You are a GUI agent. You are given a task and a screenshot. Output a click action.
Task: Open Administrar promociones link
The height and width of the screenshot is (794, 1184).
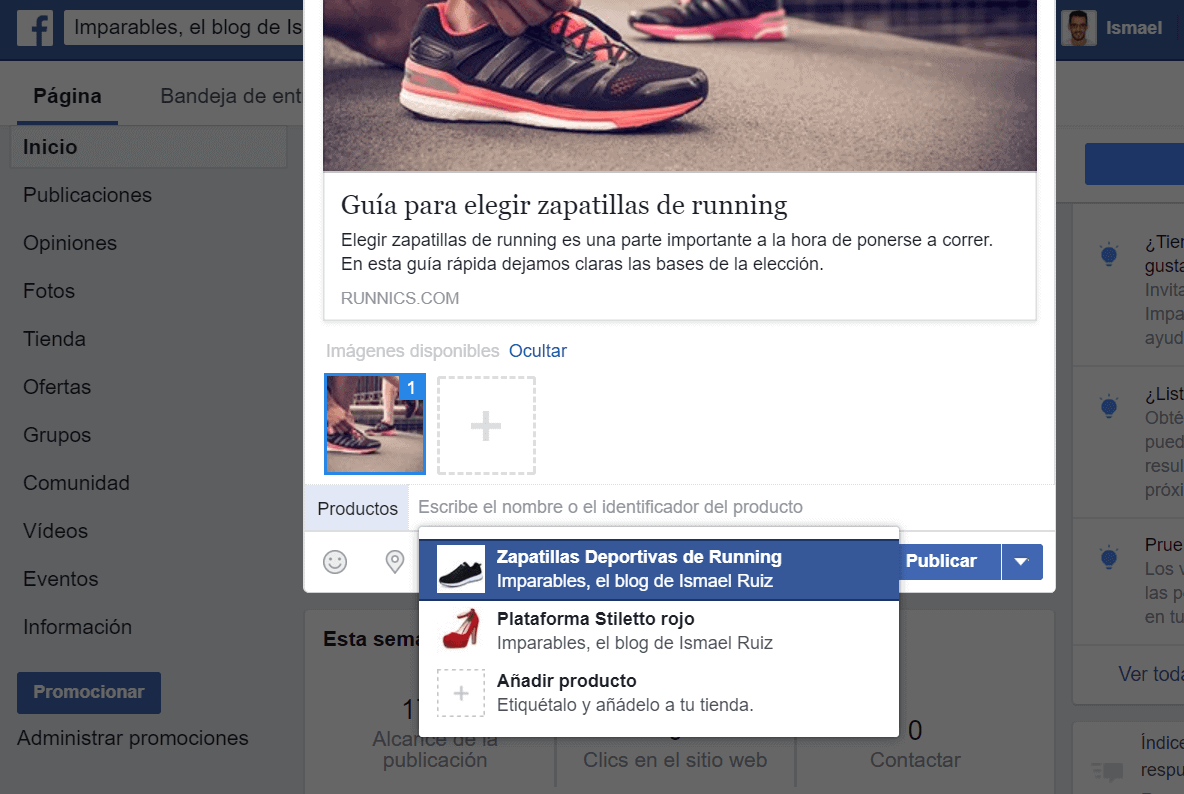[x=133, y=738]
